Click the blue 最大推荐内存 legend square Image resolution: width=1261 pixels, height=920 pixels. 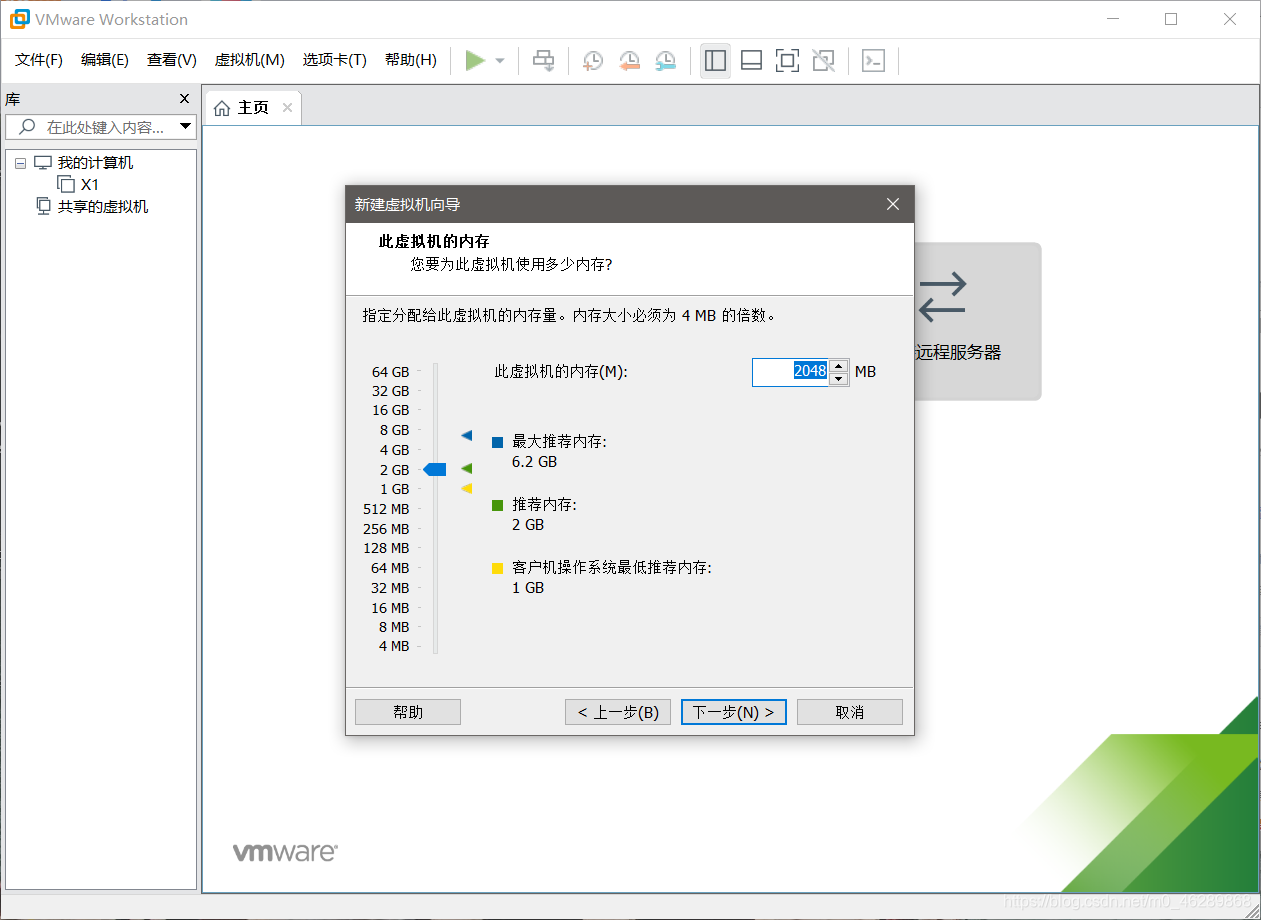click(x=497, y=442)
